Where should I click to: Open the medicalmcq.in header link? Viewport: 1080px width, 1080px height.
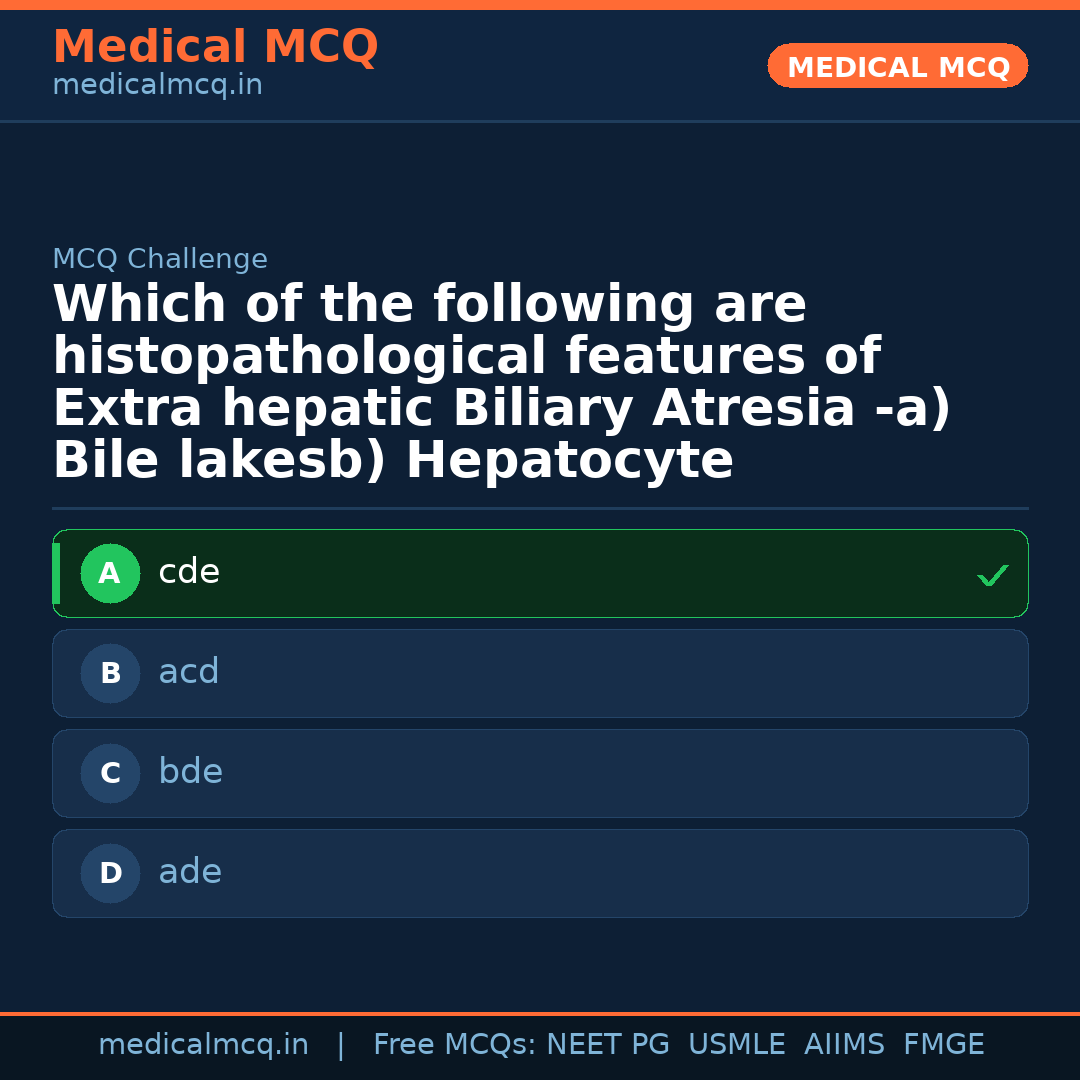157,84
